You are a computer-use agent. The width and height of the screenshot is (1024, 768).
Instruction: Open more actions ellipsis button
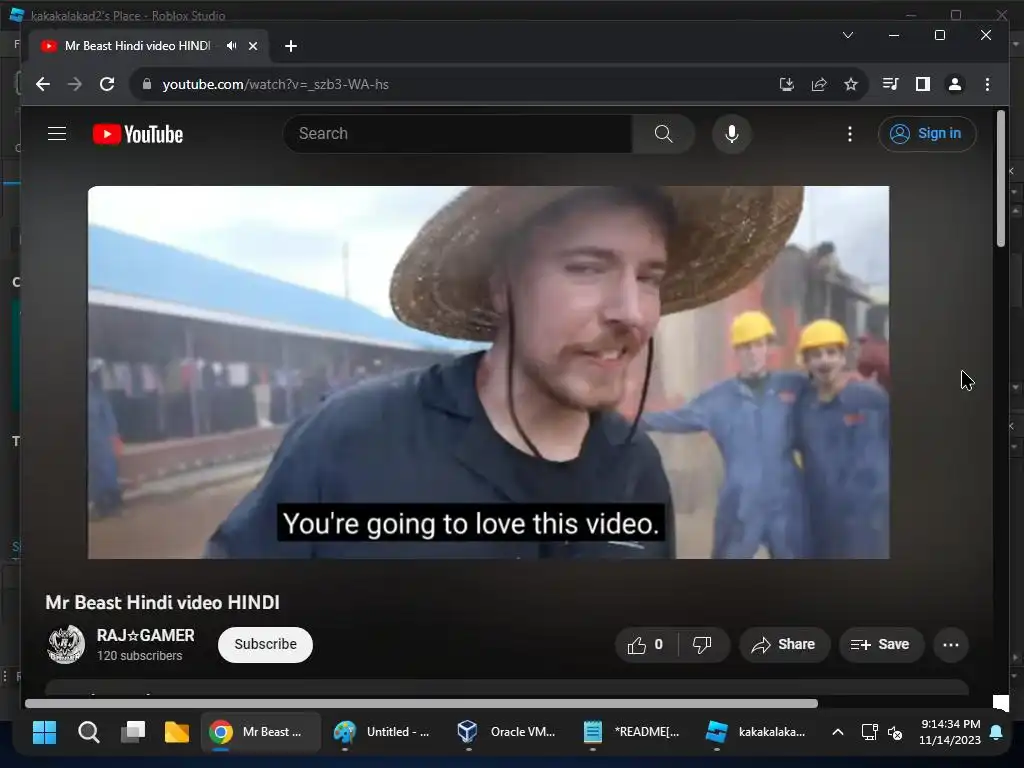click(951, 645)
